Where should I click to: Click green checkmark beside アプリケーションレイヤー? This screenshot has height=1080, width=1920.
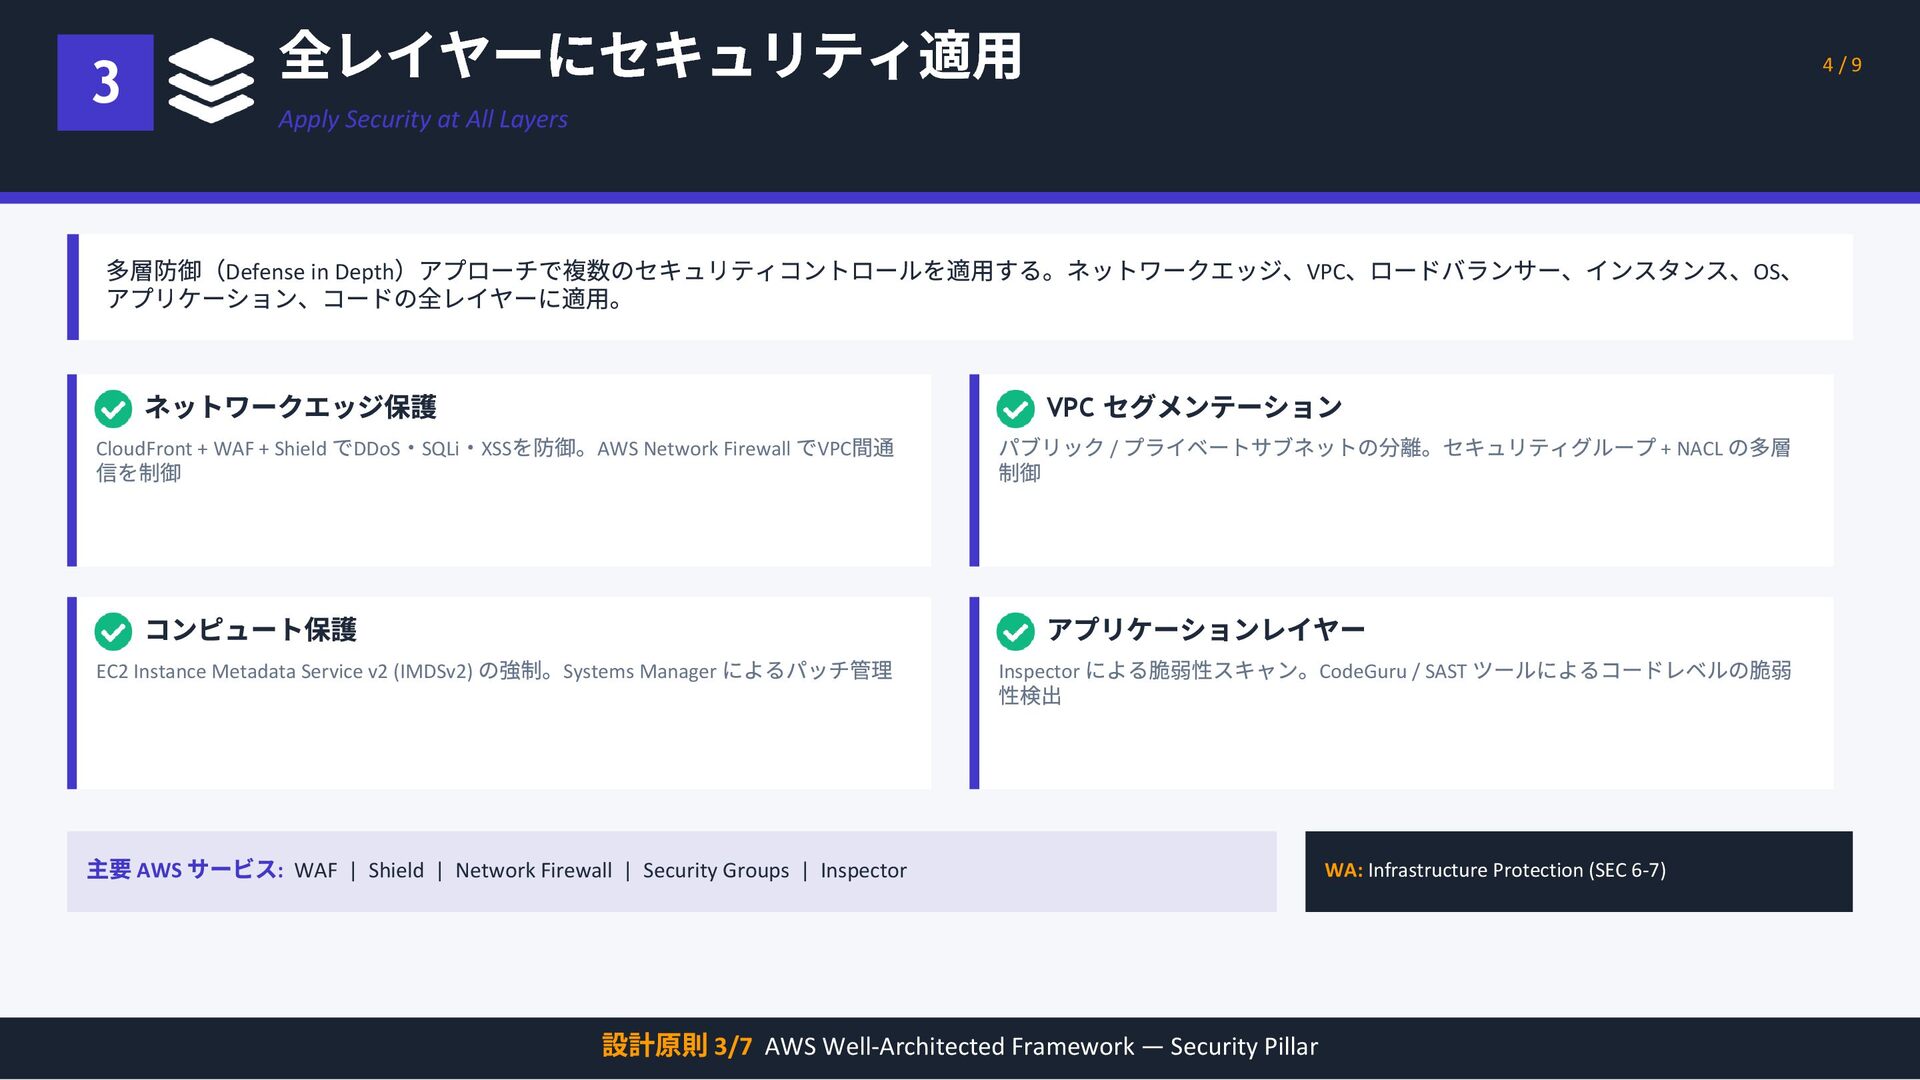(x=1015, y=631)
